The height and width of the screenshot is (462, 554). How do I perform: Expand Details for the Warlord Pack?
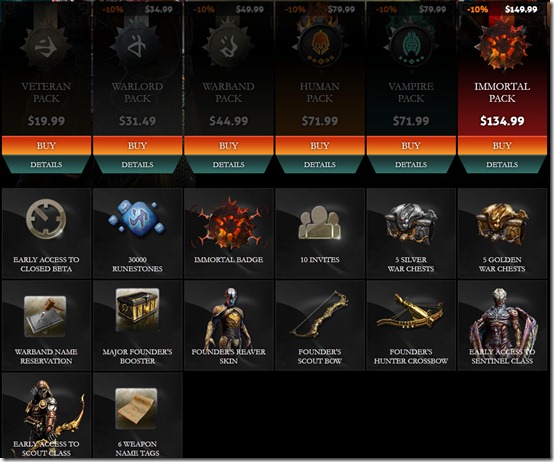click(137, 165)
